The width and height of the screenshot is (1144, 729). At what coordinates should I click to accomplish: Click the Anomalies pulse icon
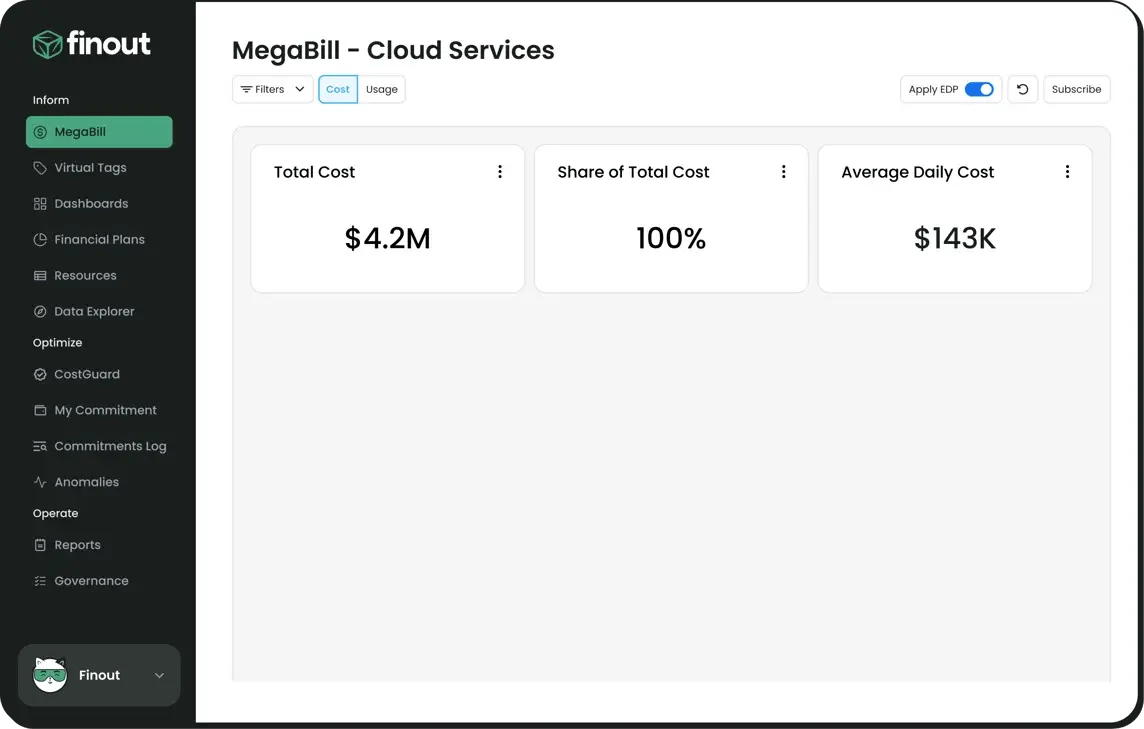point(40,482)
